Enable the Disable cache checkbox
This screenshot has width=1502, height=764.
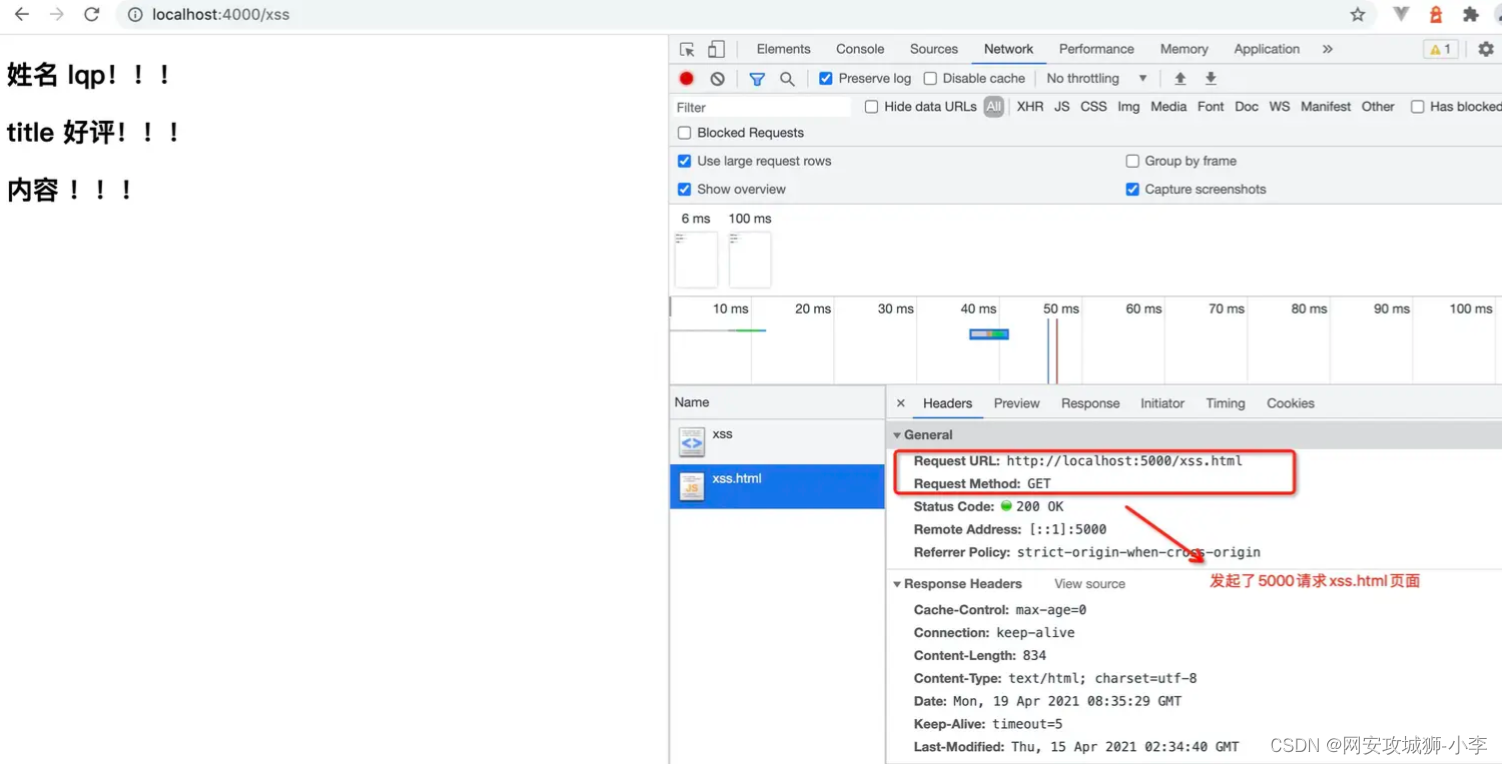[930, 78]
